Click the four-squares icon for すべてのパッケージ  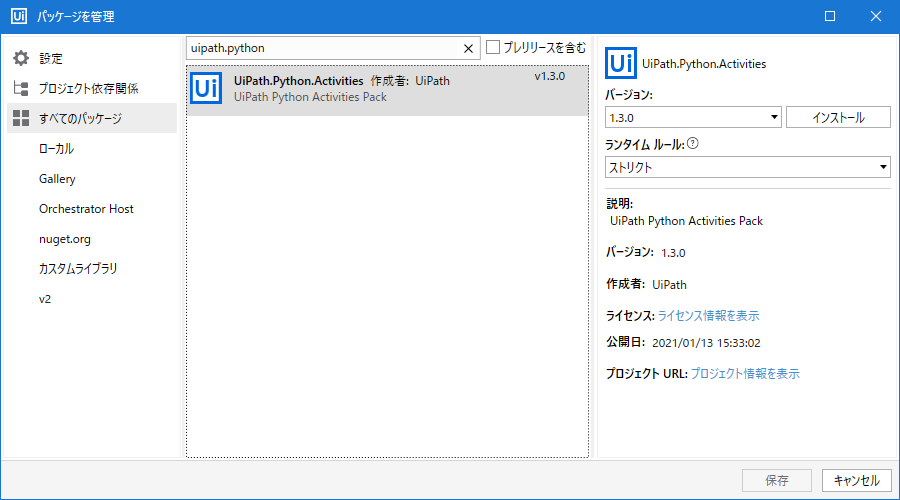[x=21, y=118]
